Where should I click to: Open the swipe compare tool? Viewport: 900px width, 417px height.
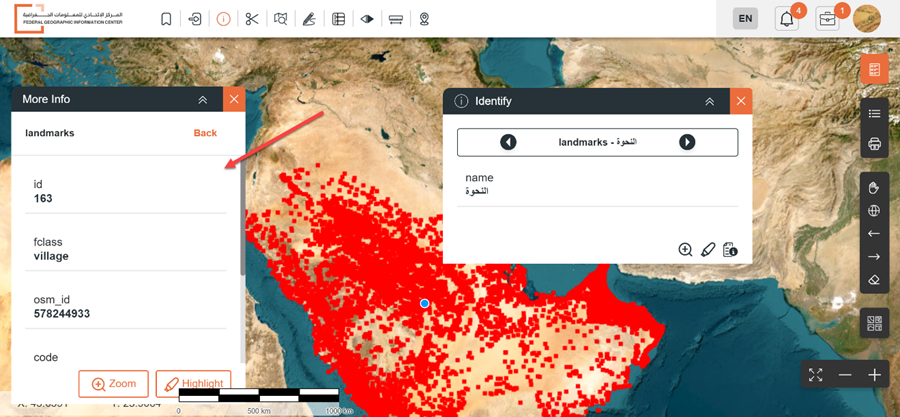(367, 19)
